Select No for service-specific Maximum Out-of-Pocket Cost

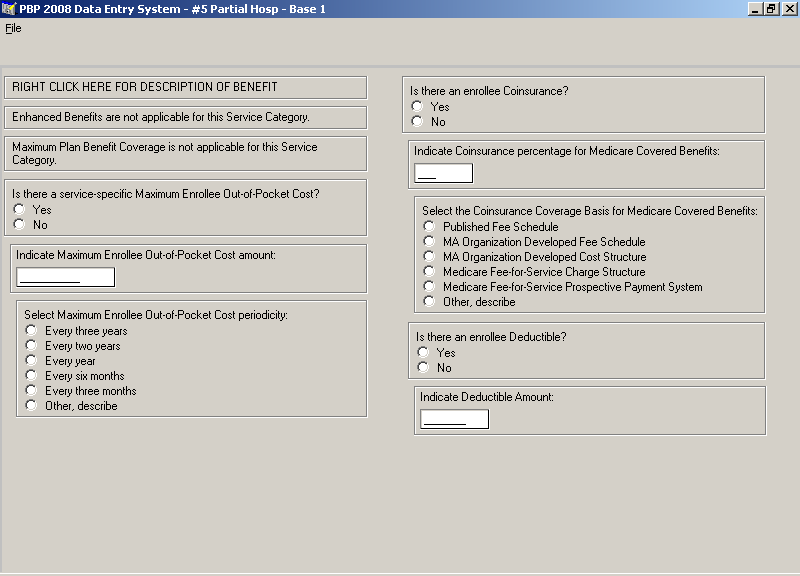19,224
